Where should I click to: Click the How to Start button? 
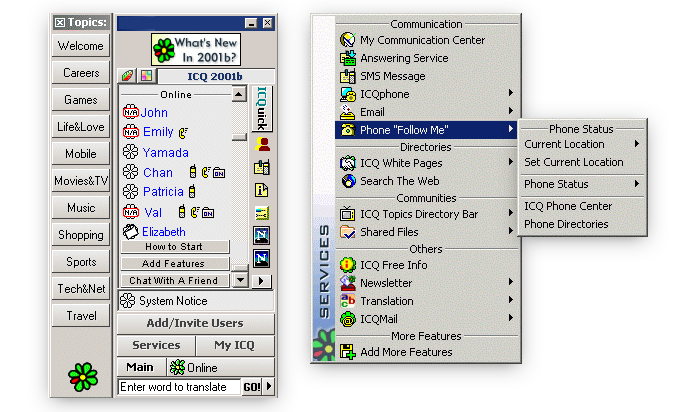pos(175,246)
